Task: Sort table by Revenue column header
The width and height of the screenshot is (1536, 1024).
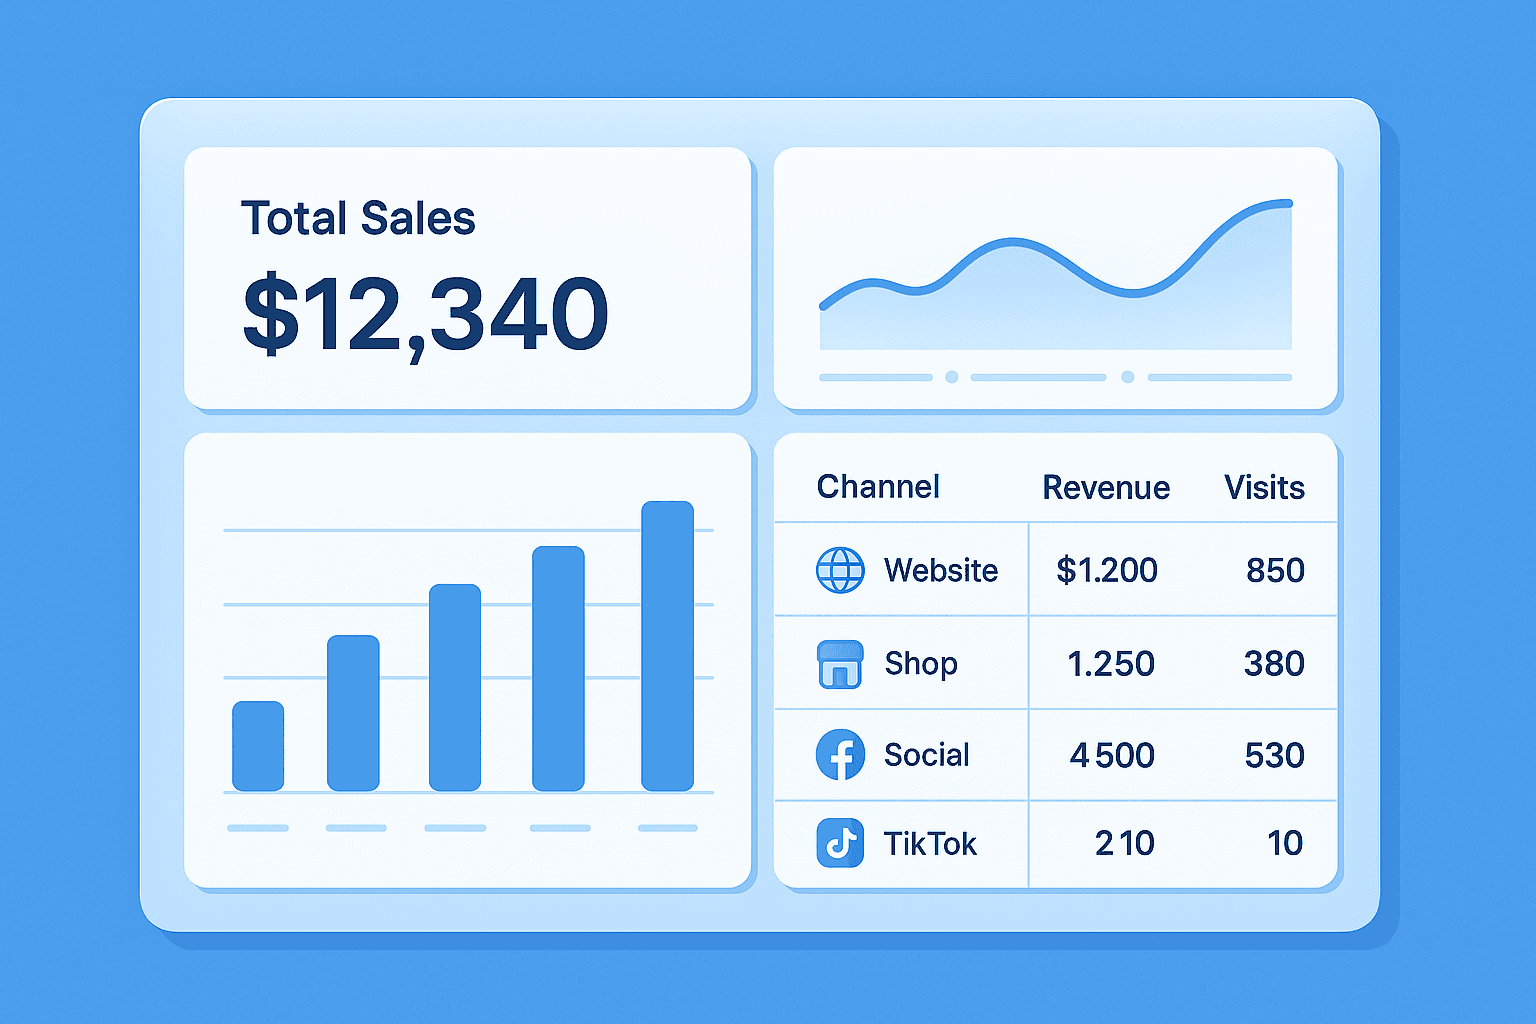Action: point(1105,488)
